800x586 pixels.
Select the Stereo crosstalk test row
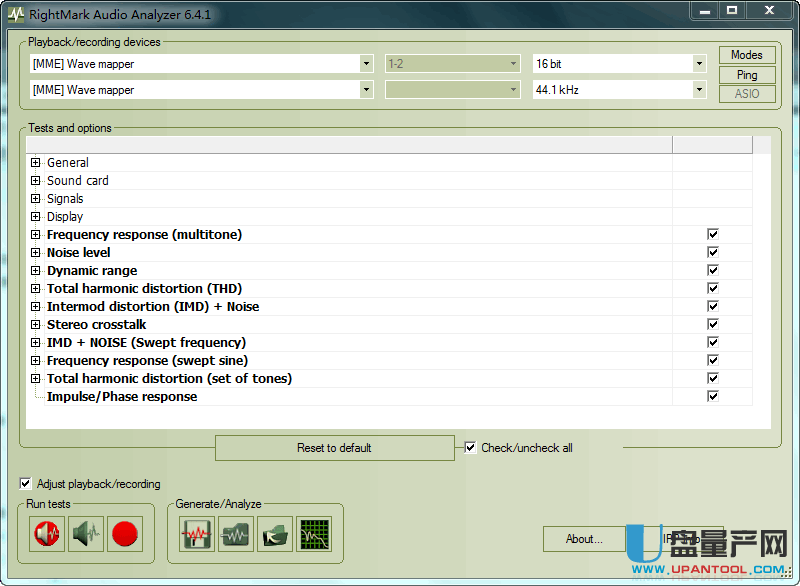(x=95, y=325)
